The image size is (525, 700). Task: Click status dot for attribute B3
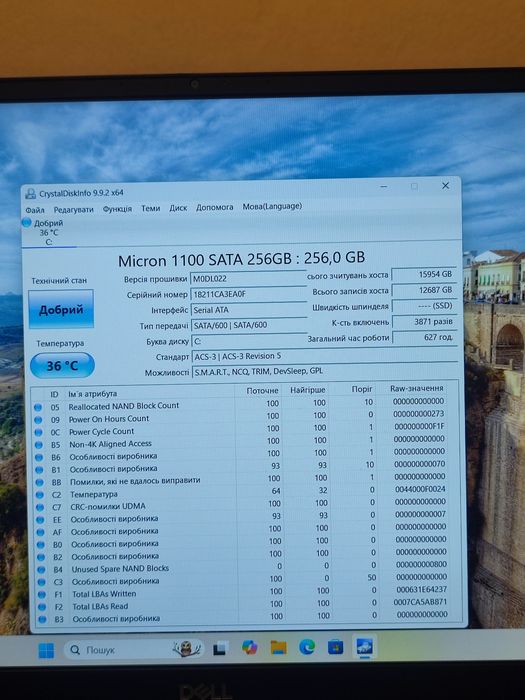(x=42, y=620)
